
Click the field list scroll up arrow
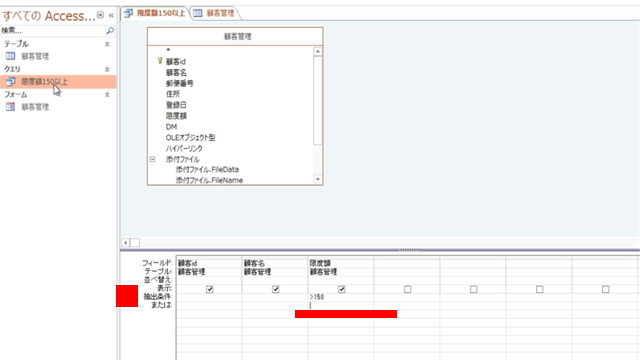(x=318, y=51)
